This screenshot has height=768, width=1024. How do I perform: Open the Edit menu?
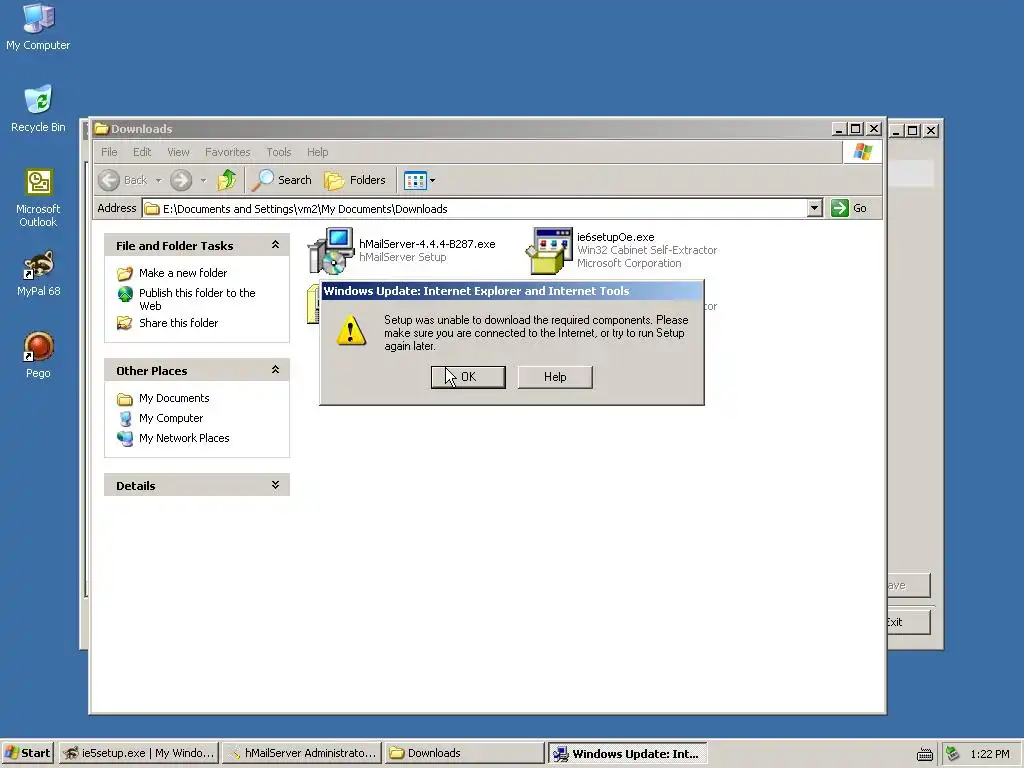click(x=142, y=152)
